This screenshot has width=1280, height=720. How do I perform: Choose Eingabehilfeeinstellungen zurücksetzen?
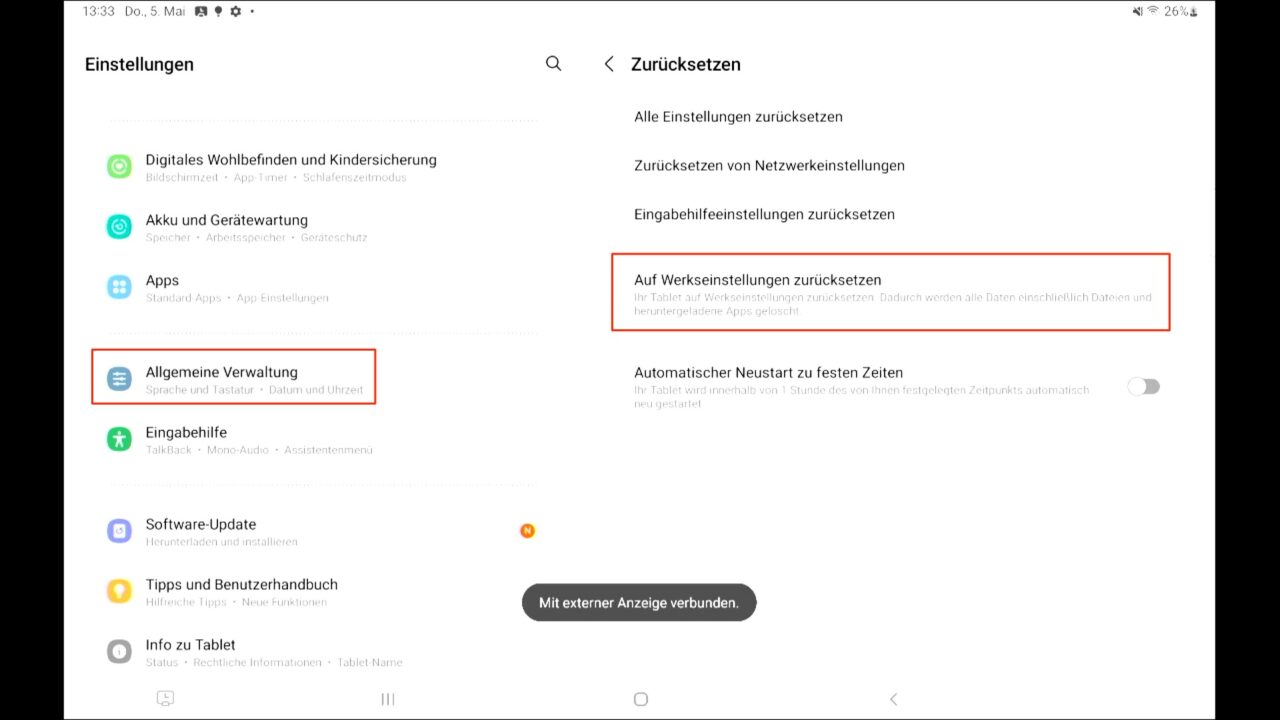click(x=764, y=214)
